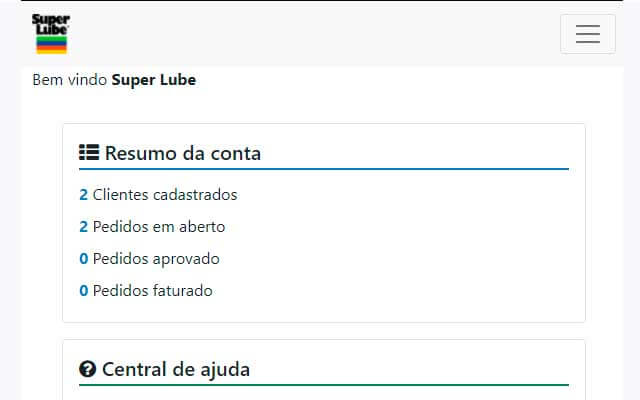The width and height of the screenshot is (640, 400).
Task: Click the Resumo da conta heading
Action: [182, 153]
